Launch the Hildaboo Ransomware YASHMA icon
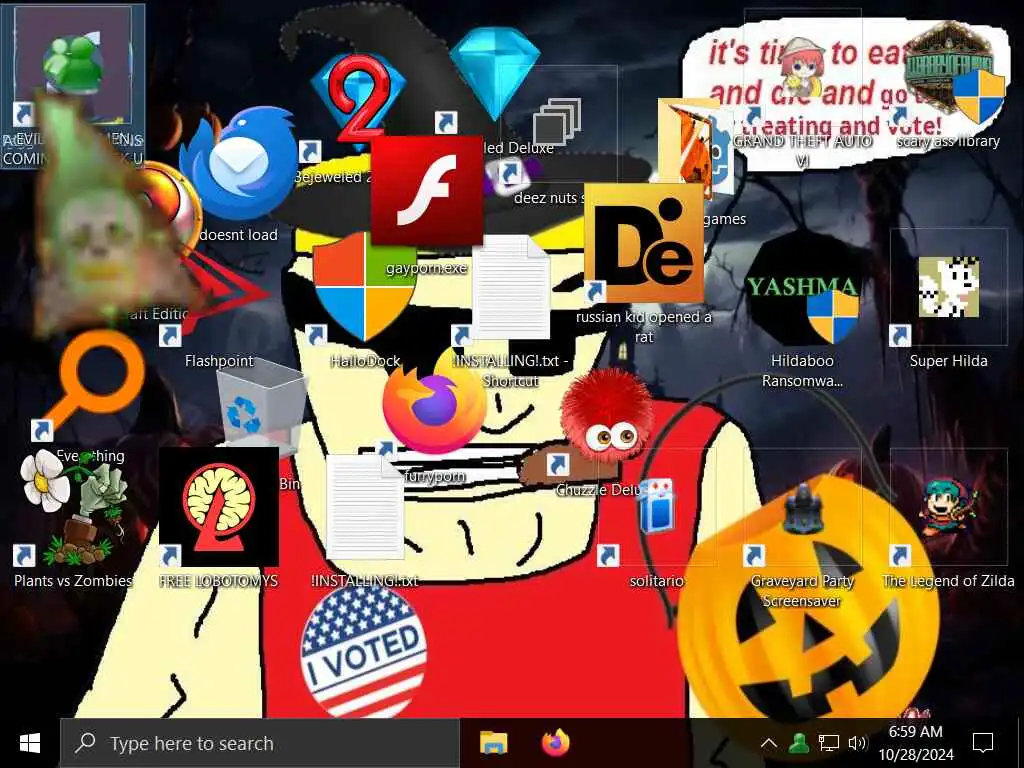1024x768 pixels. pyautogui.click(x=803, y=289)
